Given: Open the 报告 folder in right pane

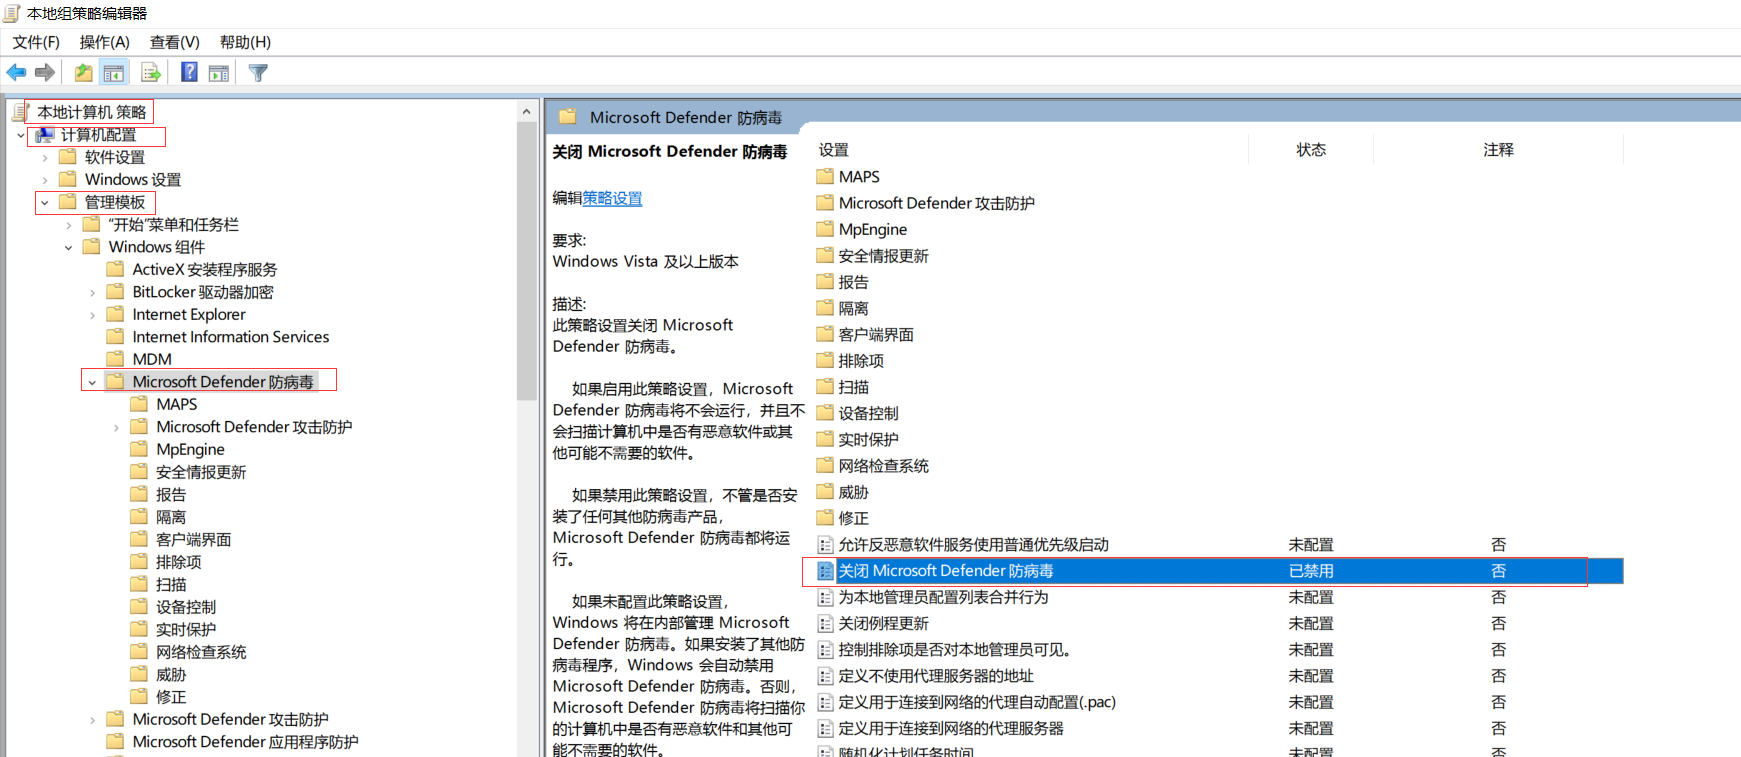Looking at the screenshot, I should [853, 282].
